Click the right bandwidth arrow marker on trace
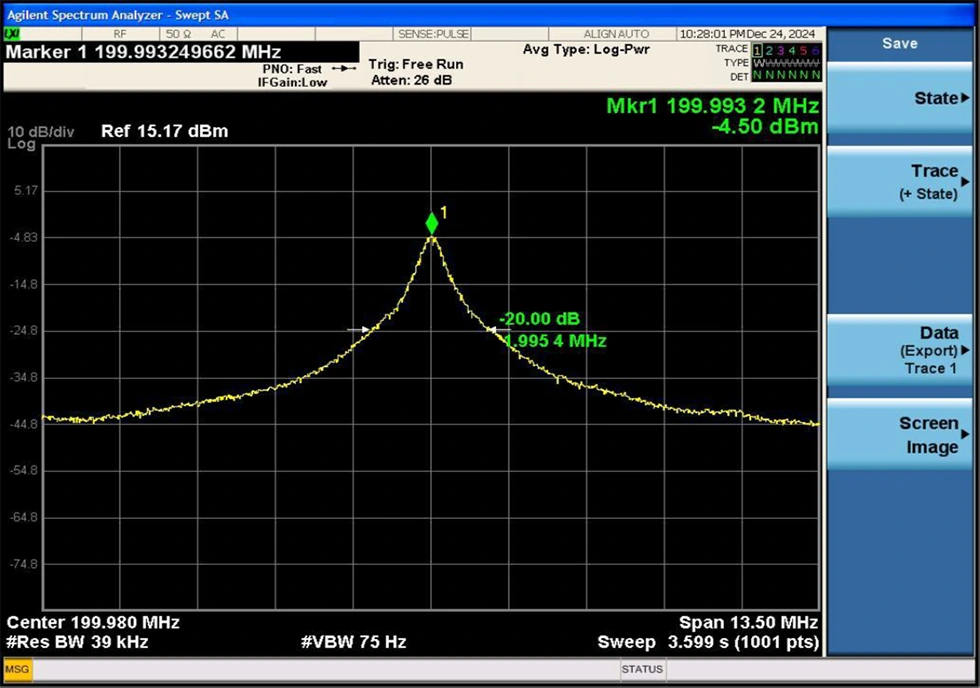The width and height of the screenshot is (980, 688). pos(499,329)
